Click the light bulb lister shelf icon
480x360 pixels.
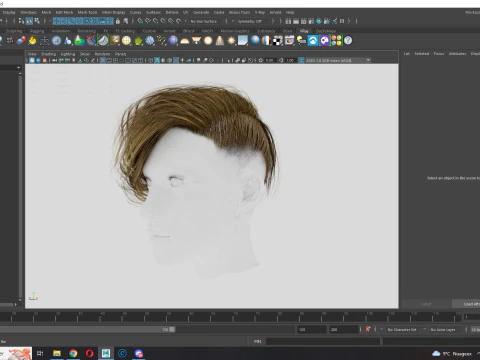[301, 41]
